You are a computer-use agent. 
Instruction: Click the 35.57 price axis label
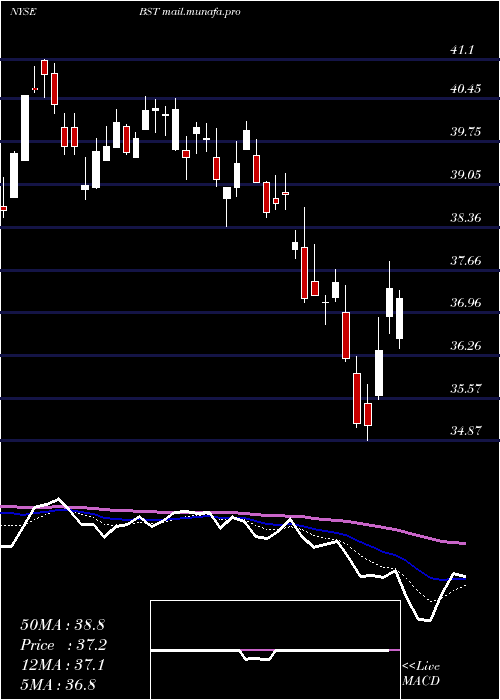click(465, 389)
